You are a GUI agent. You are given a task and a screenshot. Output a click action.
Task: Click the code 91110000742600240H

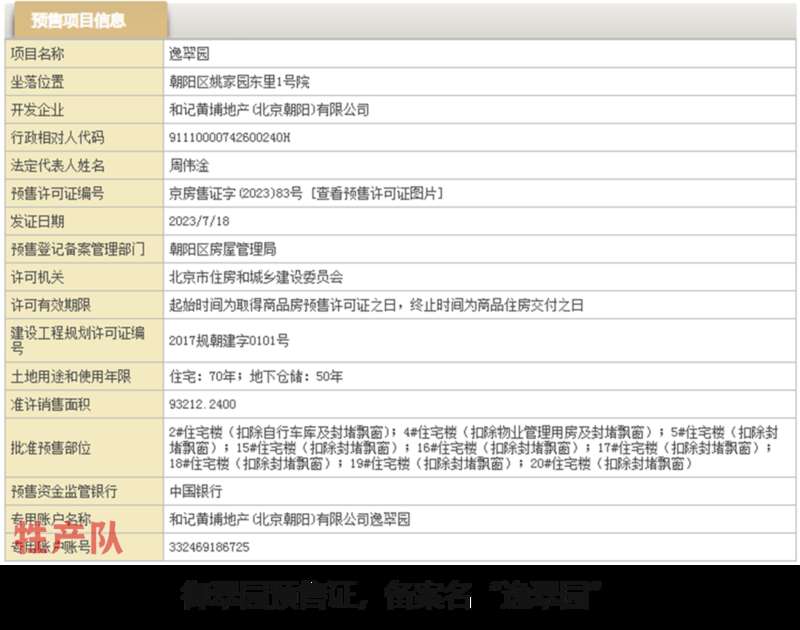pos(229,138)
